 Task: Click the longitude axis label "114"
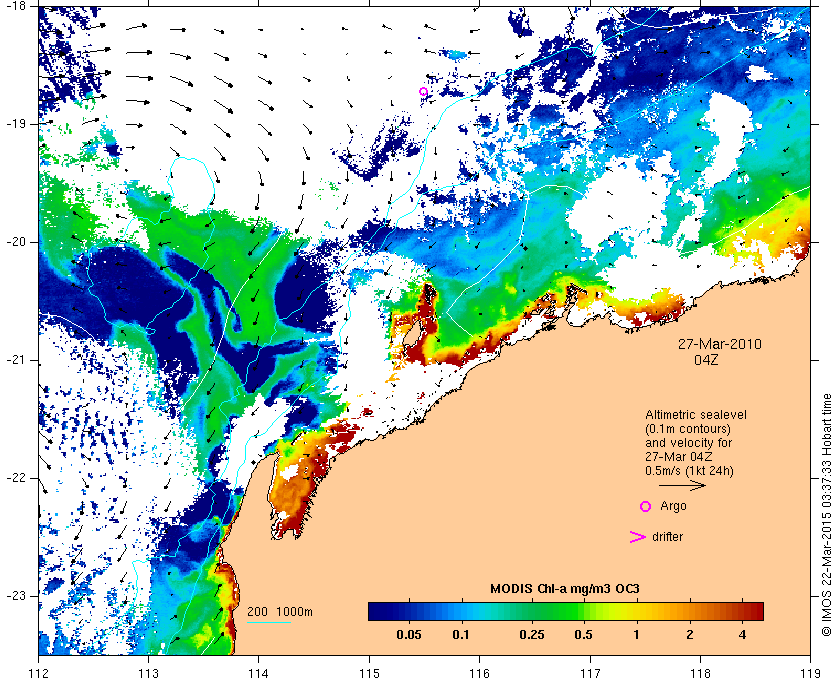pyautogui.click(x=259, y=672)
